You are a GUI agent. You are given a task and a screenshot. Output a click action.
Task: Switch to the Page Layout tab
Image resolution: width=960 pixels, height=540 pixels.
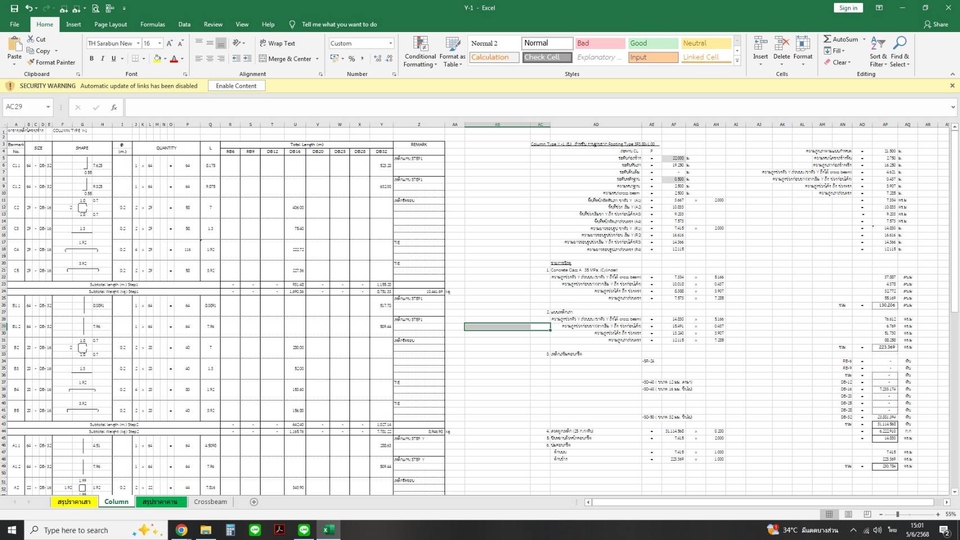(x=111, y=24)
